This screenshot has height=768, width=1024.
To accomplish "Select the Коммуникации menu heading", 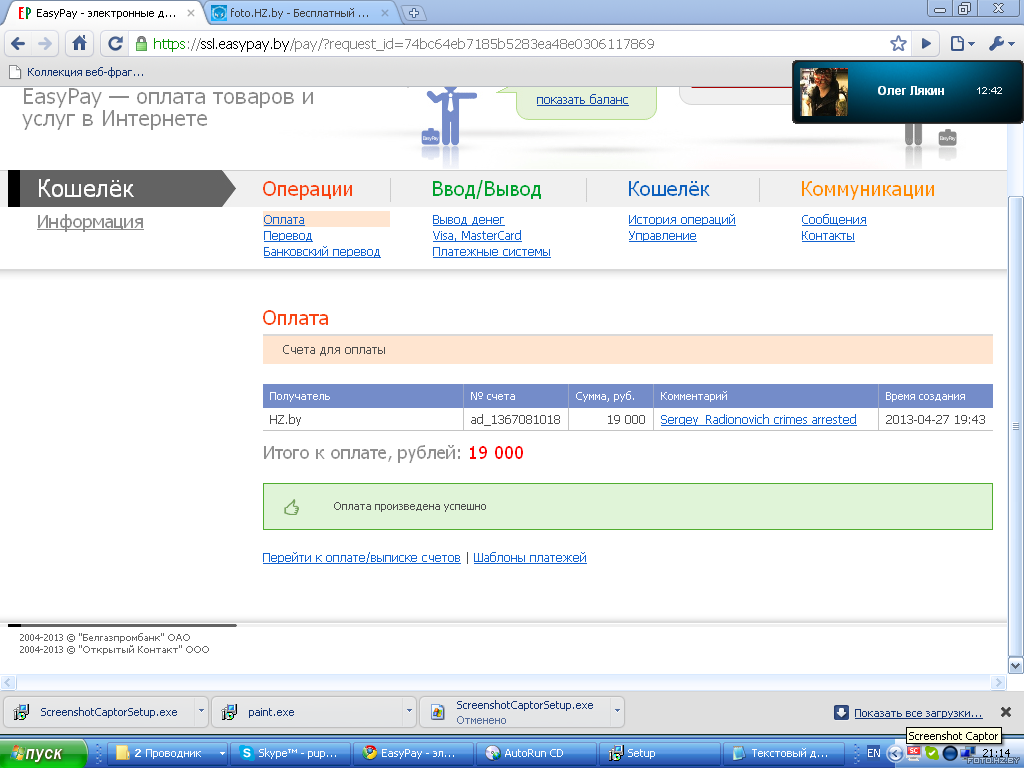I will [x=868, y=189].
